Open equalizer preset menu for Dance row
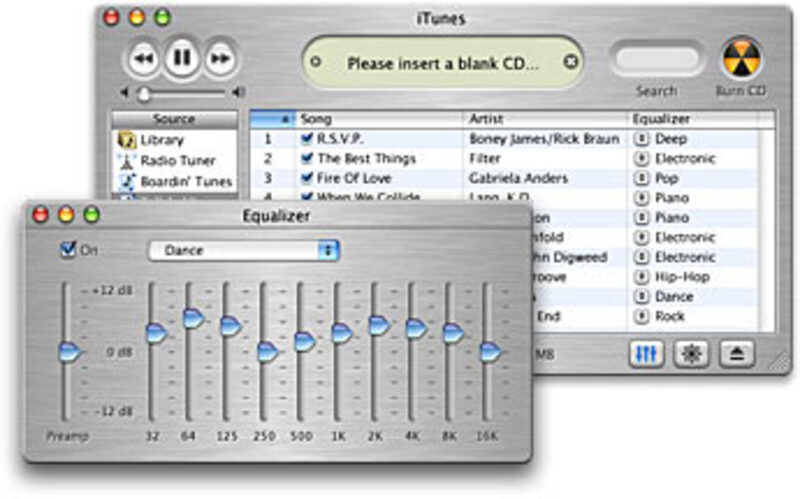 point(641,297)
